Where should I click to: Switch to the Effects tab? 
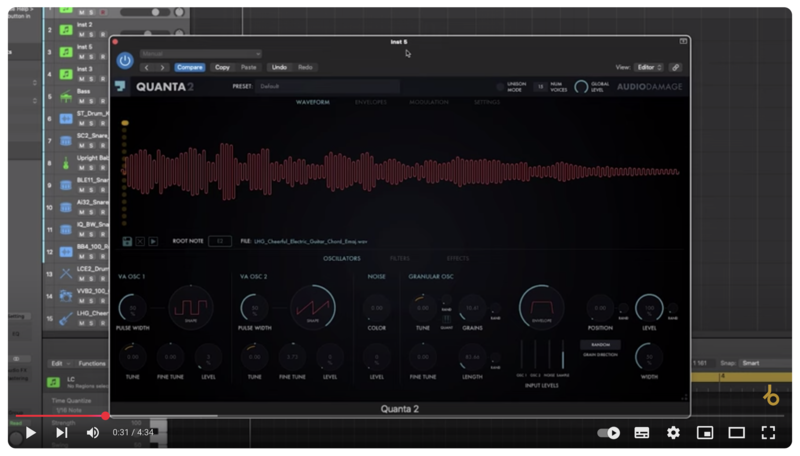[458, 259]
